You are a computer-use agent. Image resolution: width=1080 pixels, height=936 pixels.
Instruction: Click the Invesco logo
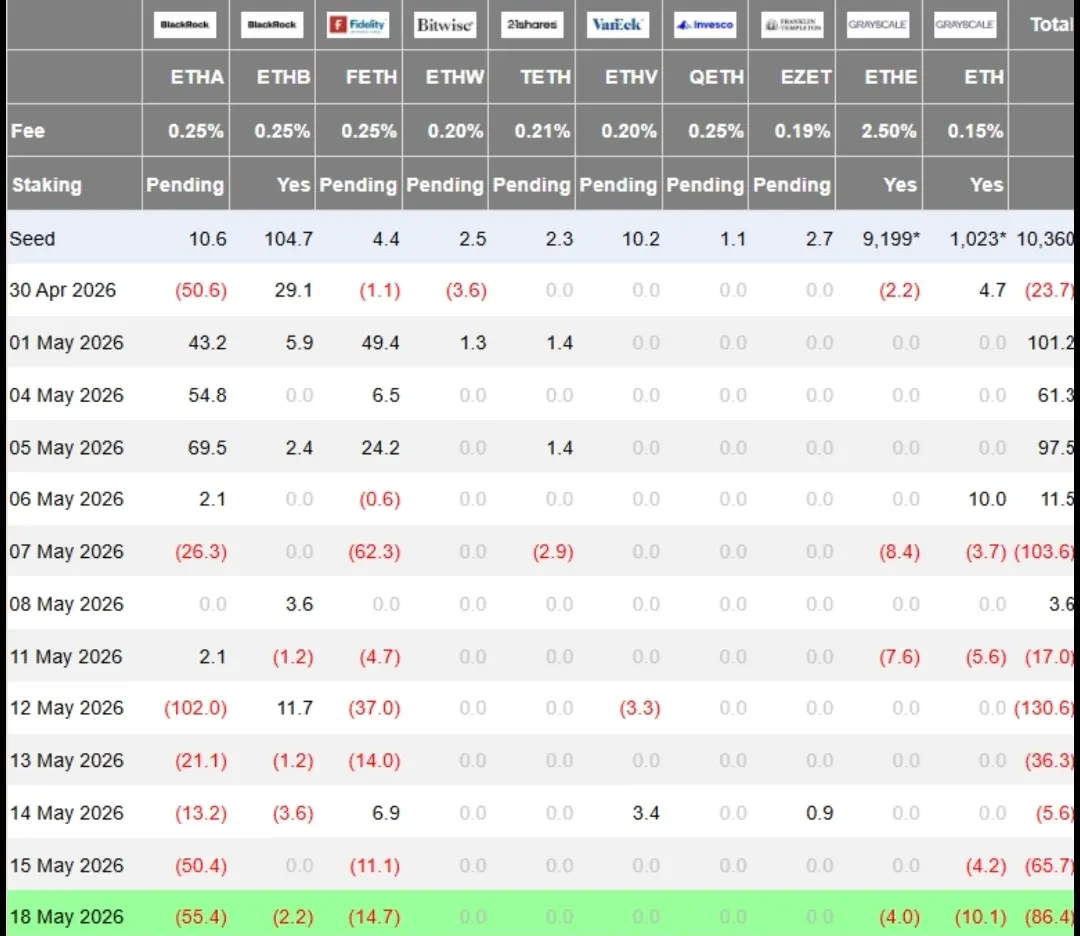pos(705,25)
